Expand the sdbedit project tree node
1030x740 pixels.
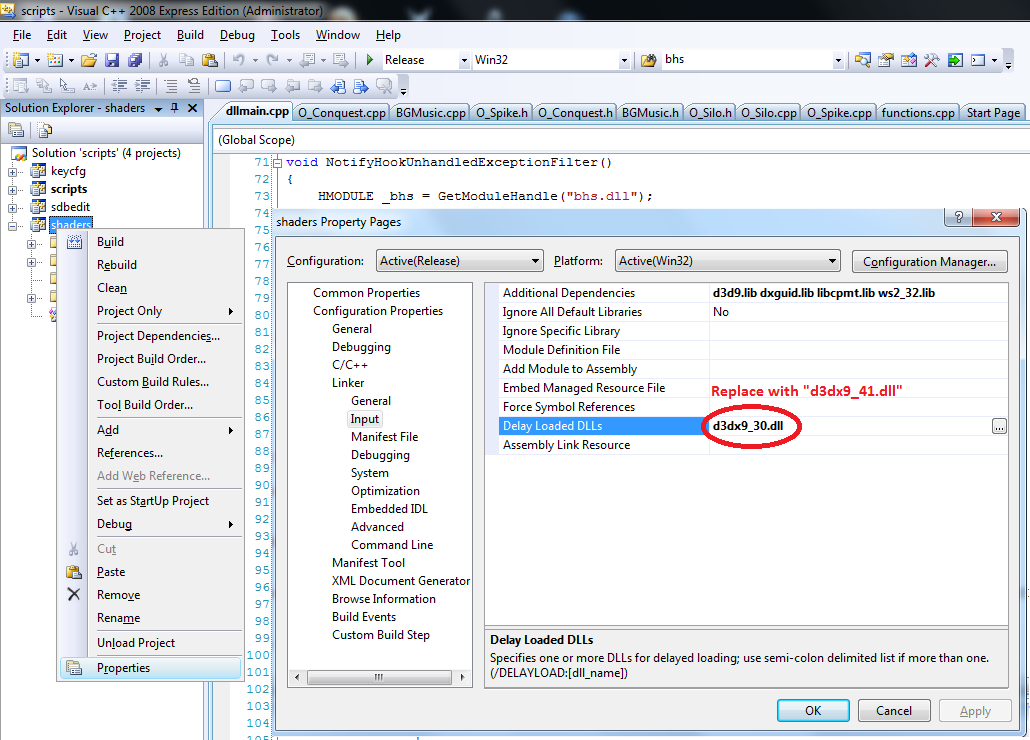(x=13, y=207)
